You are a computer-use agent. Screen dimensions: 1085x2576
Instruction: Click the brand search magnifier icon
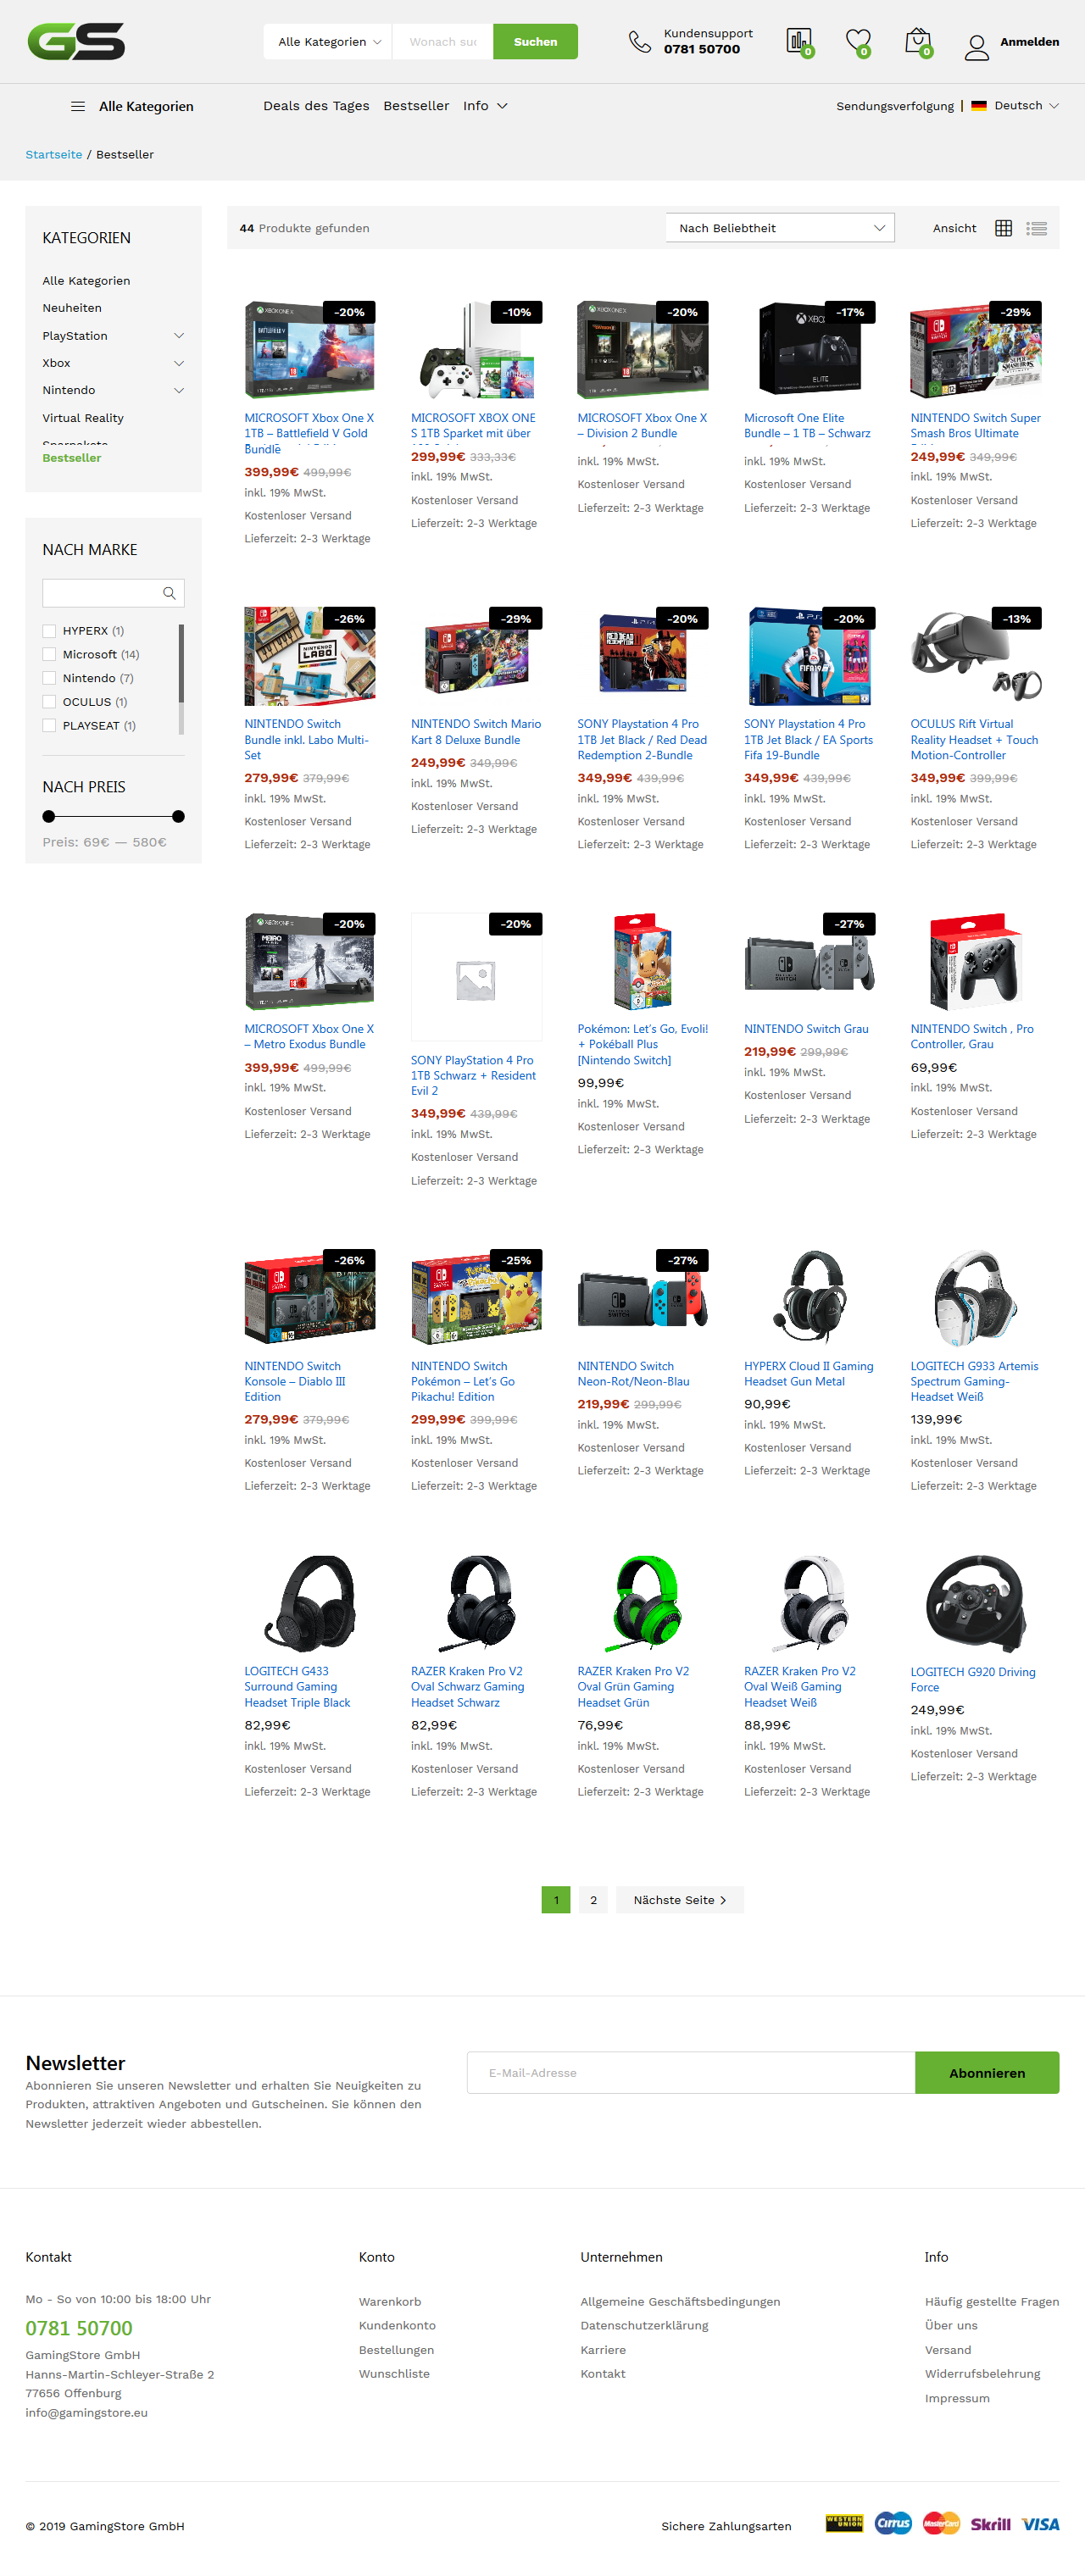(x=169, y=593)
